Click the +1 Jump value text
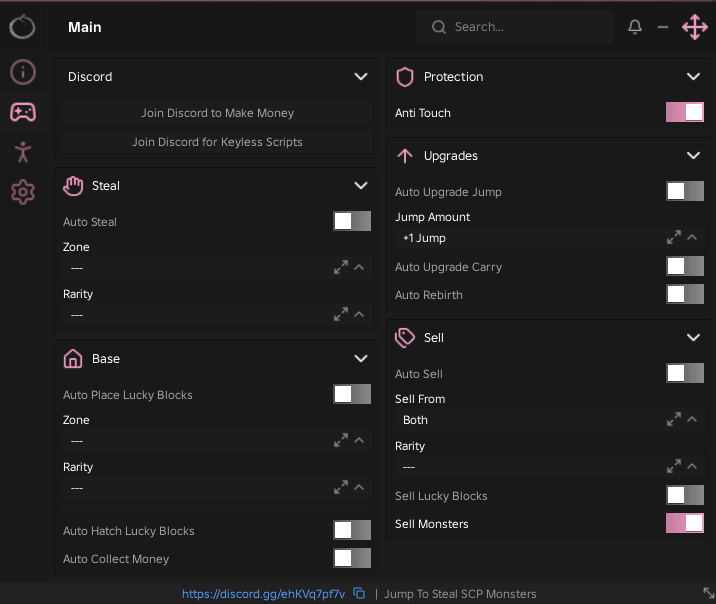716x604 pixels. [424, 238]
